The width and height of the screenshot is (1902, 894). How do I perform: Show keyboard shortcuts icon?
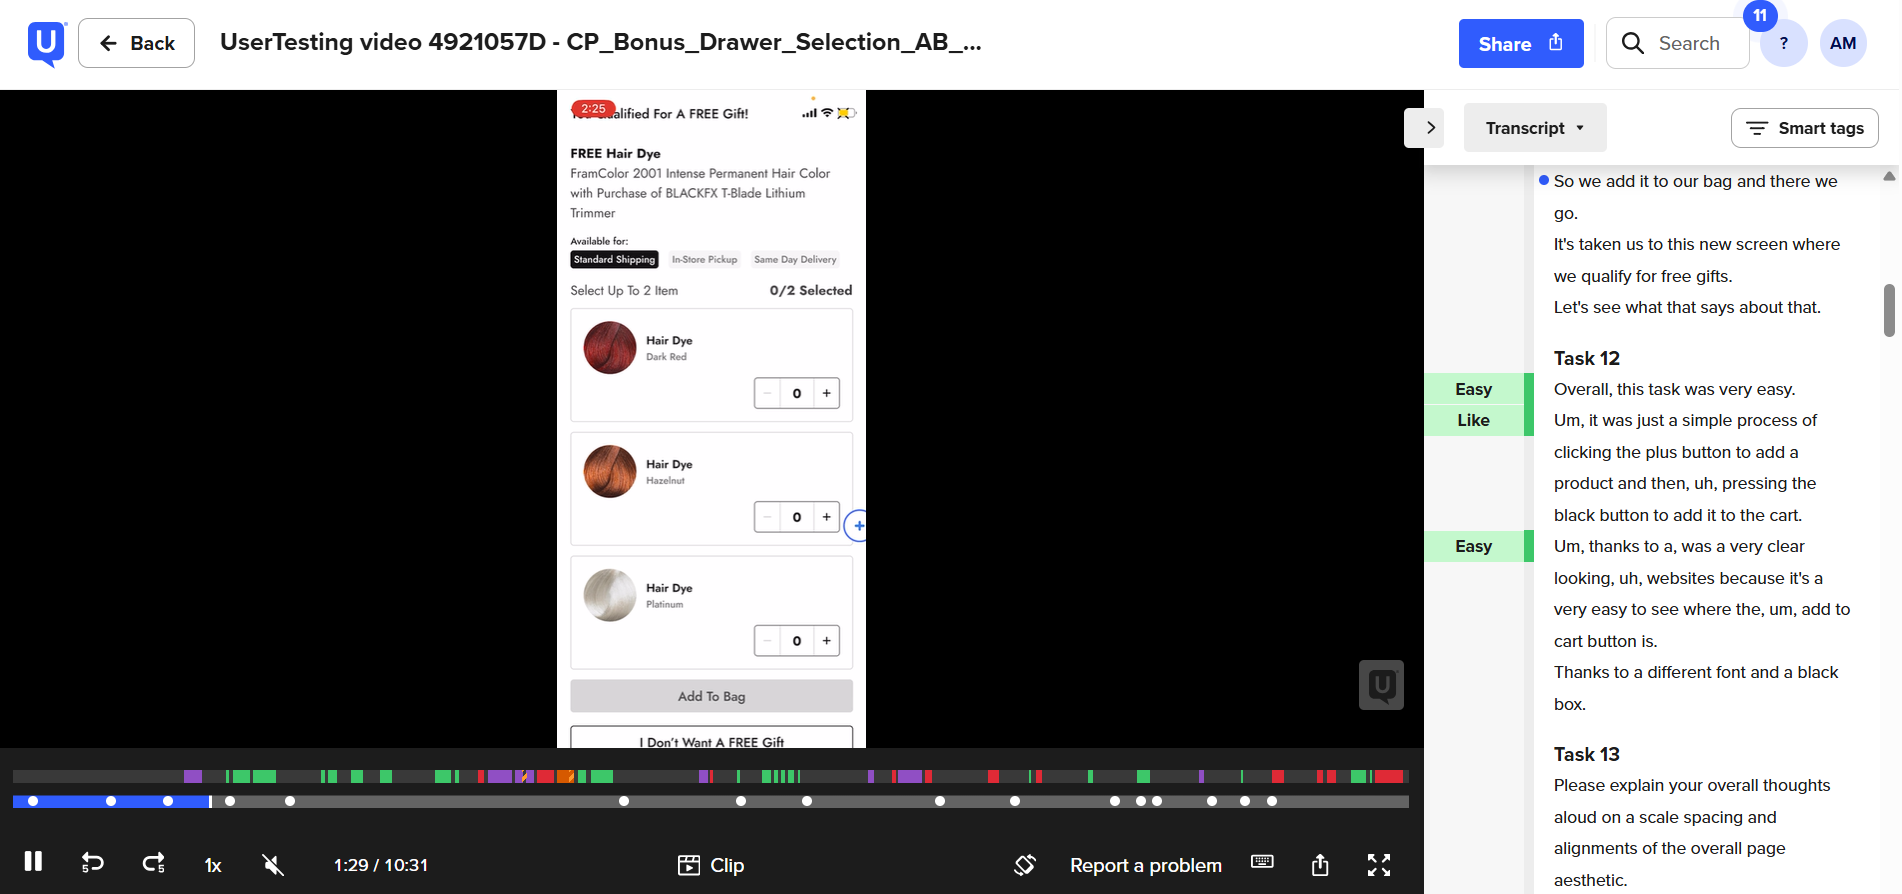(x=1262, y=862)
